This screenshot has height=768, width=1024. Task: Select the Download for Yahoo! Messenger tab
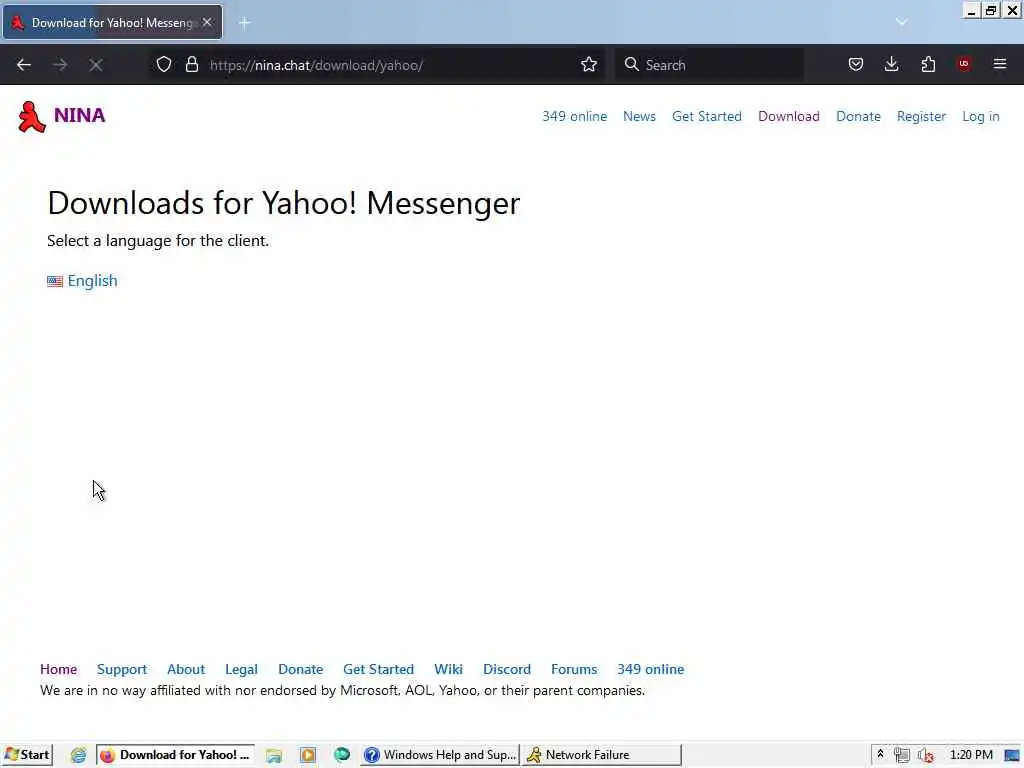(113, 22)
